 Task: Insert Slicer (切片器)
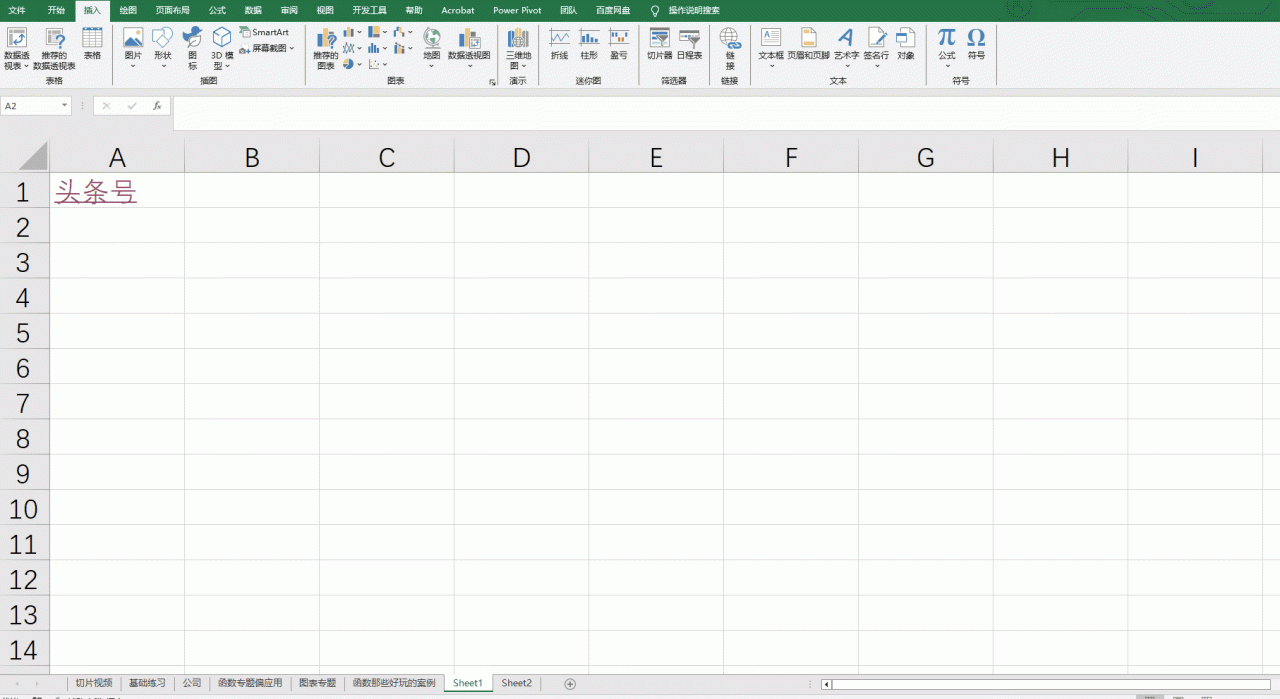point(660,45)
